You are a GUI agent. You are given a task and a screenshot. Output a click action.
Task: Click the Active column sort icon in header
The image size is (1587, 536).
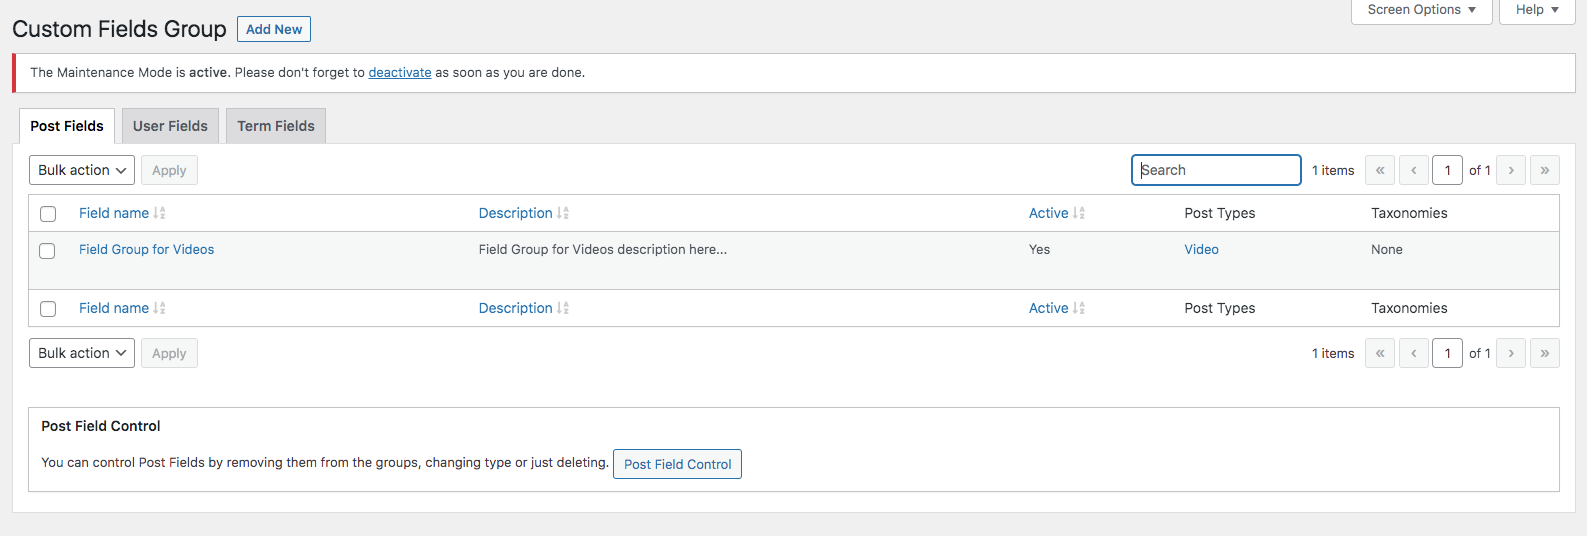click(1079, 213)
